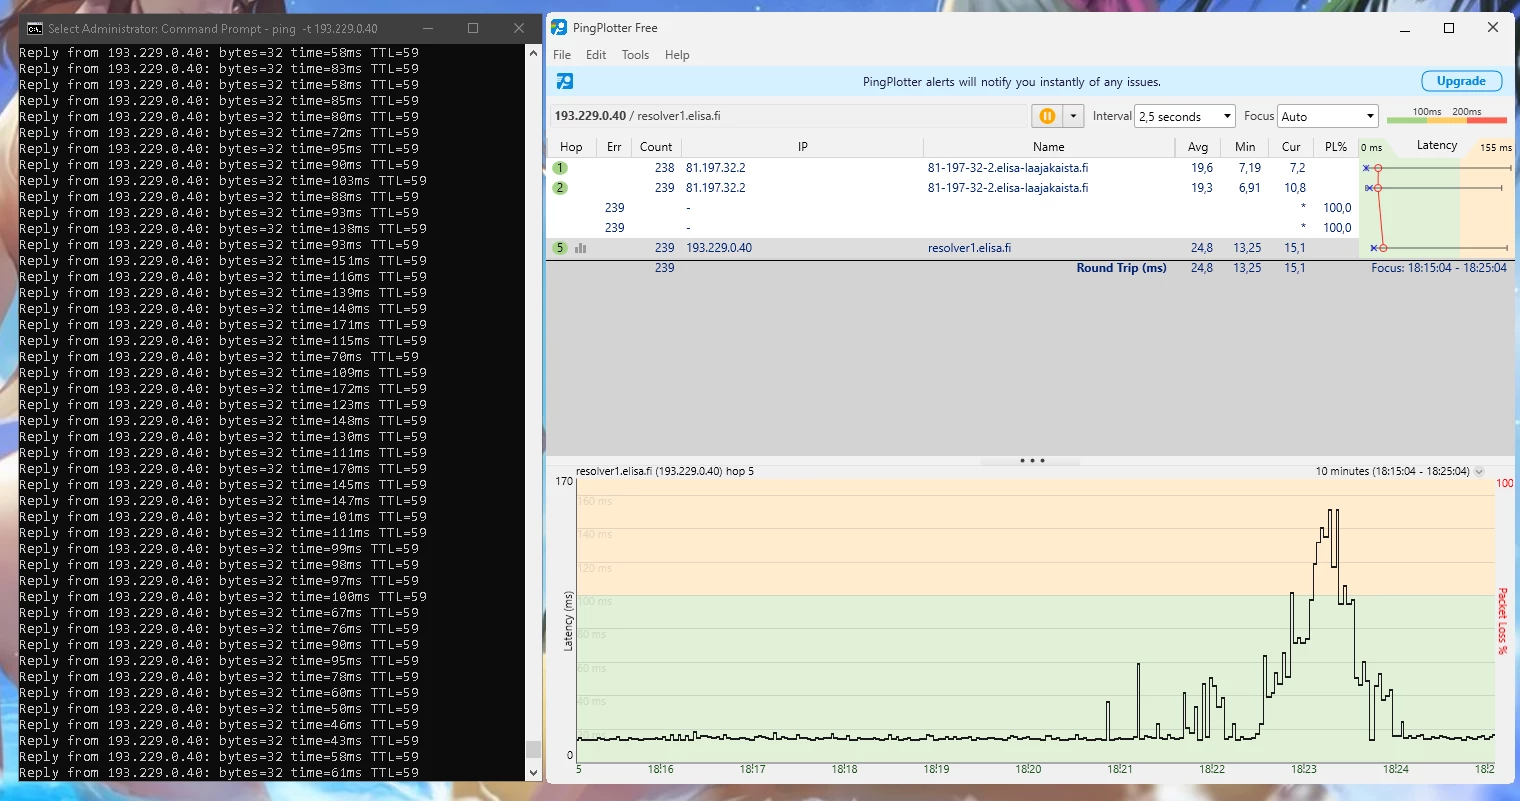1520x801 pixels.
Task: Click the Command Prompt scrollbar down arrow
Action: (533, 772)
